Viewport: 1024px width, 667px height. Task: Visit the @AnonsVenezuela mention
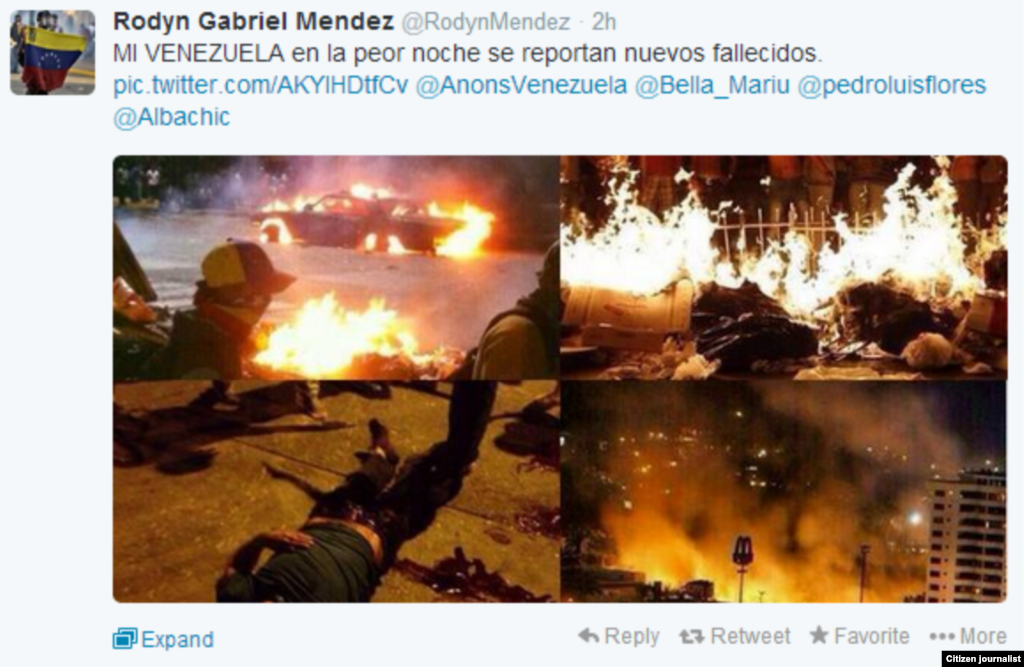tap(521, 86)
